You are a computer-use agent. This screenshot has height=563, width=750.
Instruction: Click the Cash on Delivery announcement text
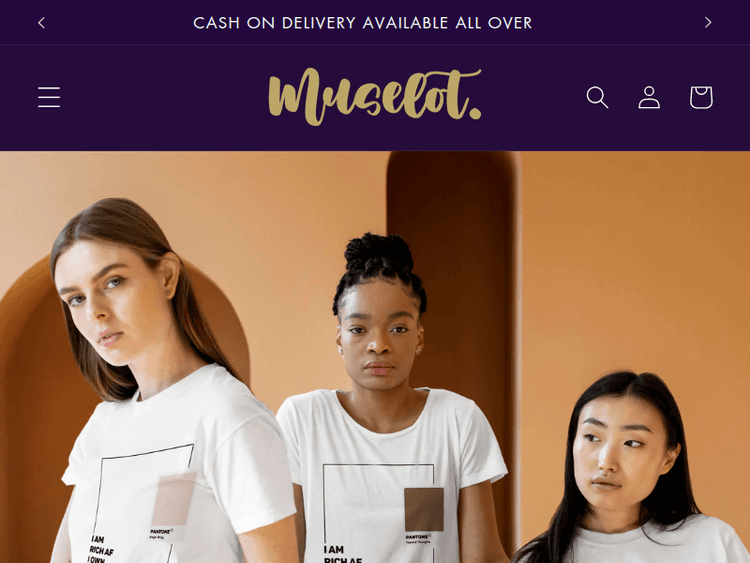[x=363, y=23]
